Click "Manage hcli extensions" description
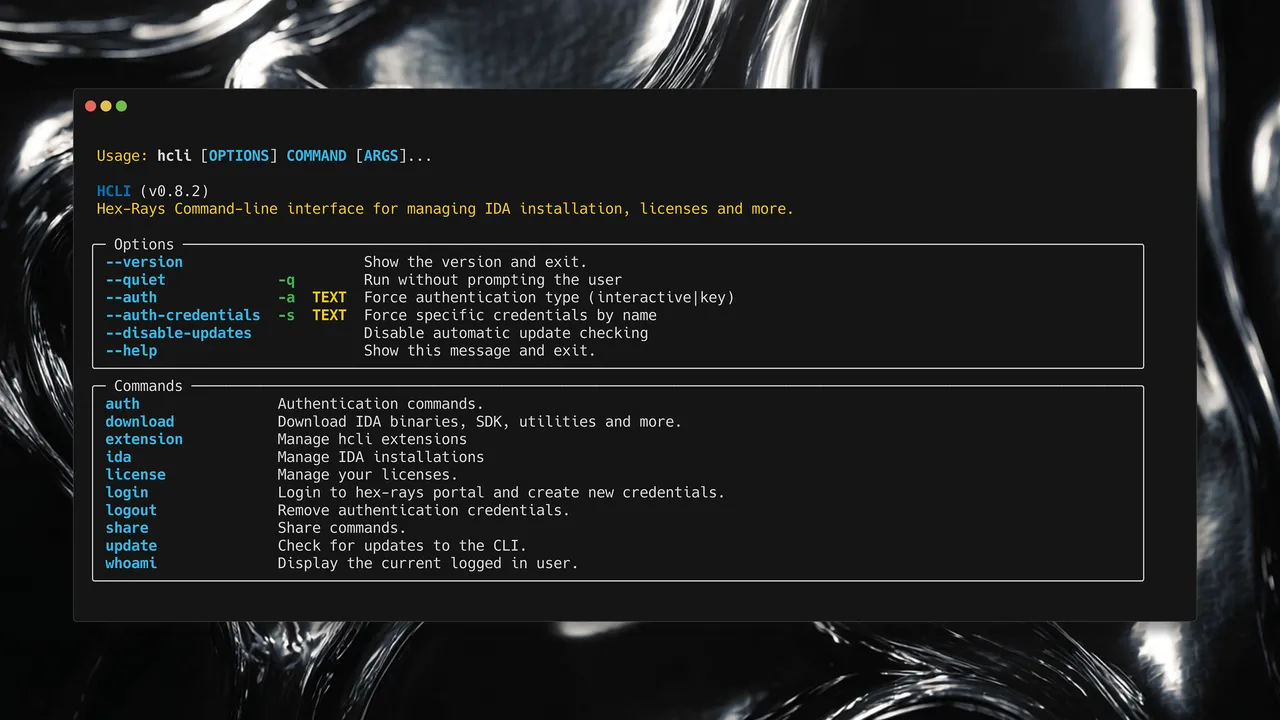 click(x=372, y=439)
